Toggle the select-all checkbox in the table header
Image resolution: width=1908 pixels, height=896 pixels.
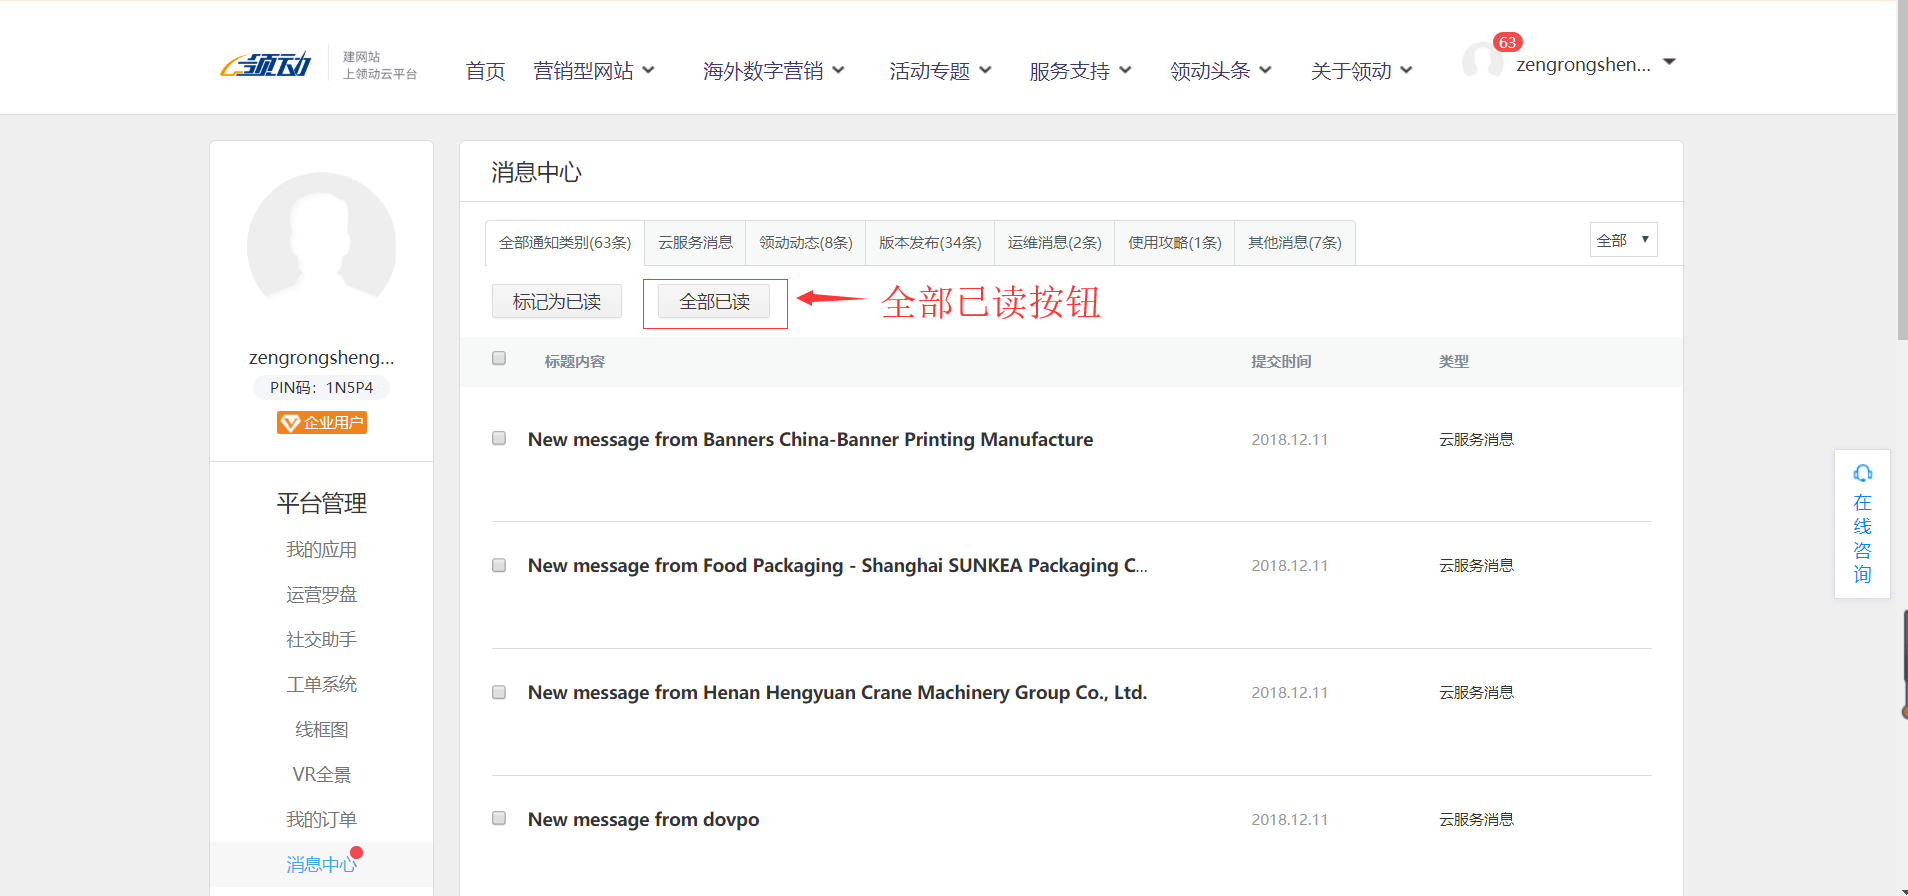tap(499, 359)
